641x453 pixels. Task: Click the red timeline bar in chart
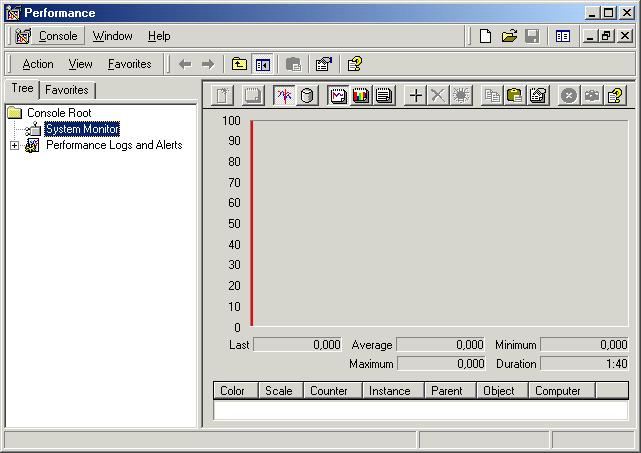click(x=252, y=223)
